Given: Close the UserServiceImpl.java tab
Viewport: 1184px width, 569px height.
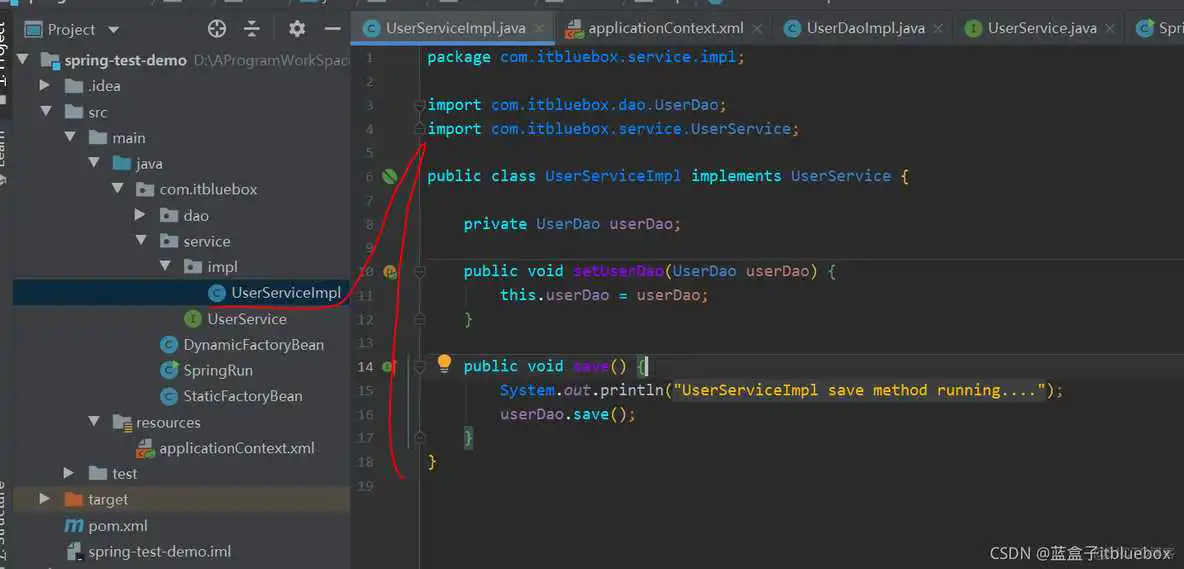Looking at the screenshot, I should coord(539,29).
